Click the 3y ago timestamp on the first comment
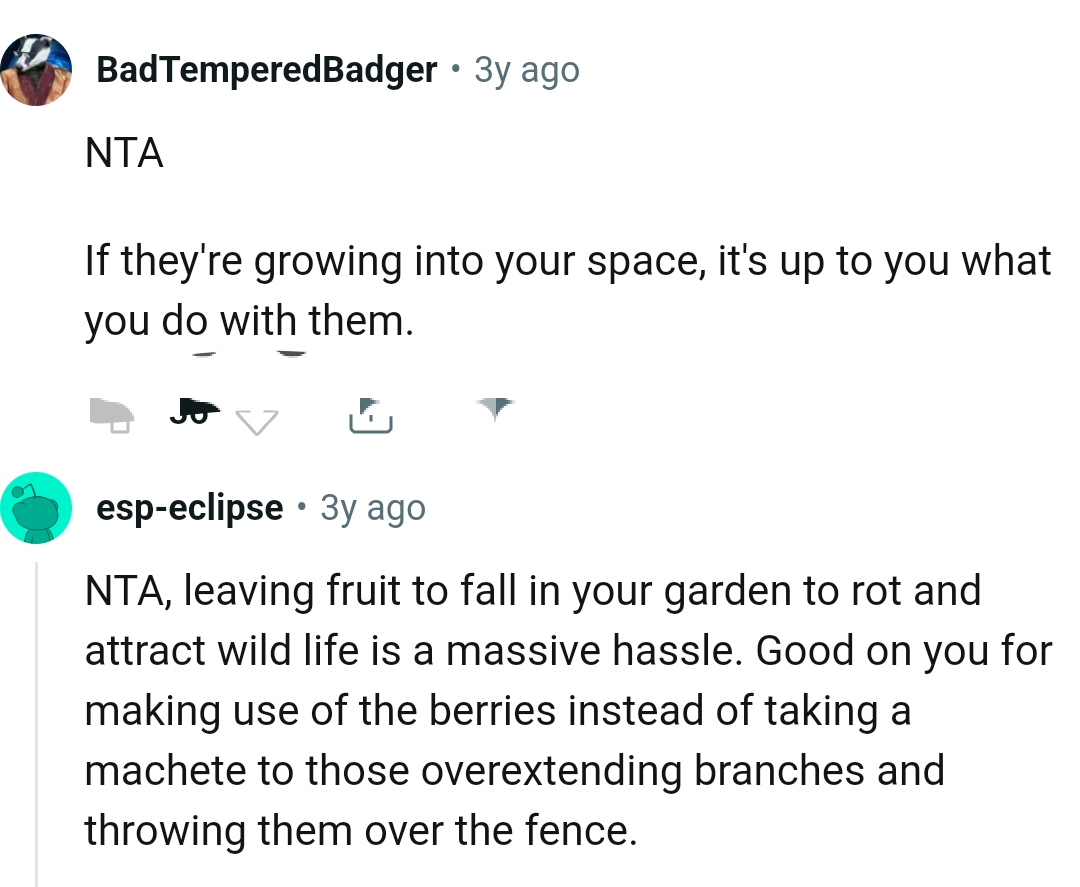The height and width of the screenshot is (887, 1080). [525, 69]
